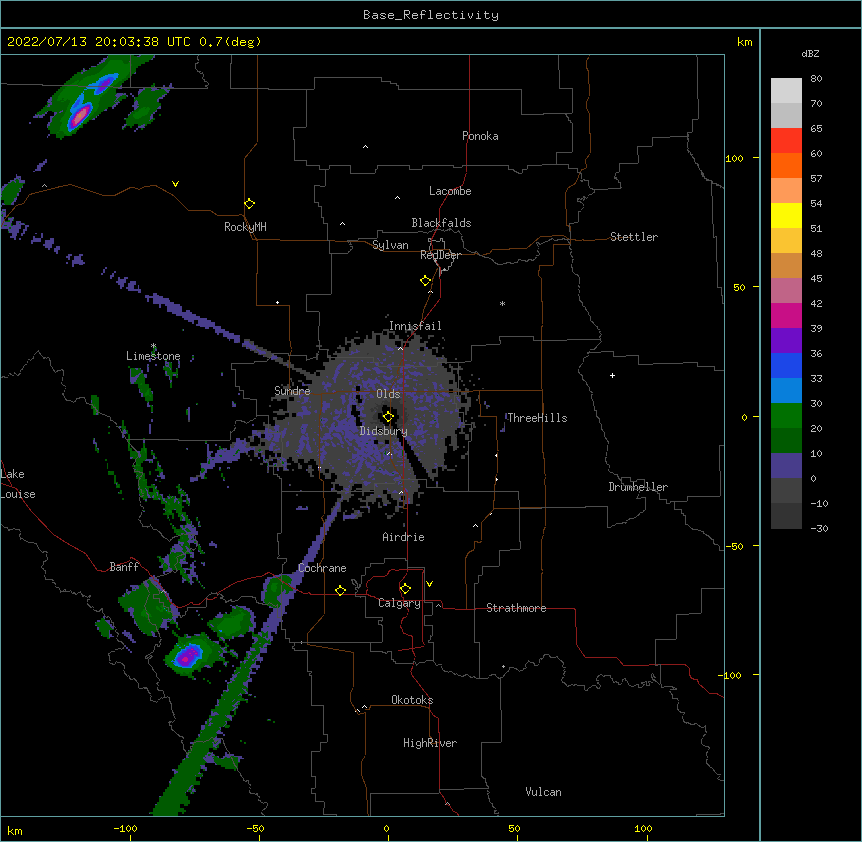
Task: Select the yellow v marker west of RockyMH
Action: pyautogui.click(x=175, y=184)
